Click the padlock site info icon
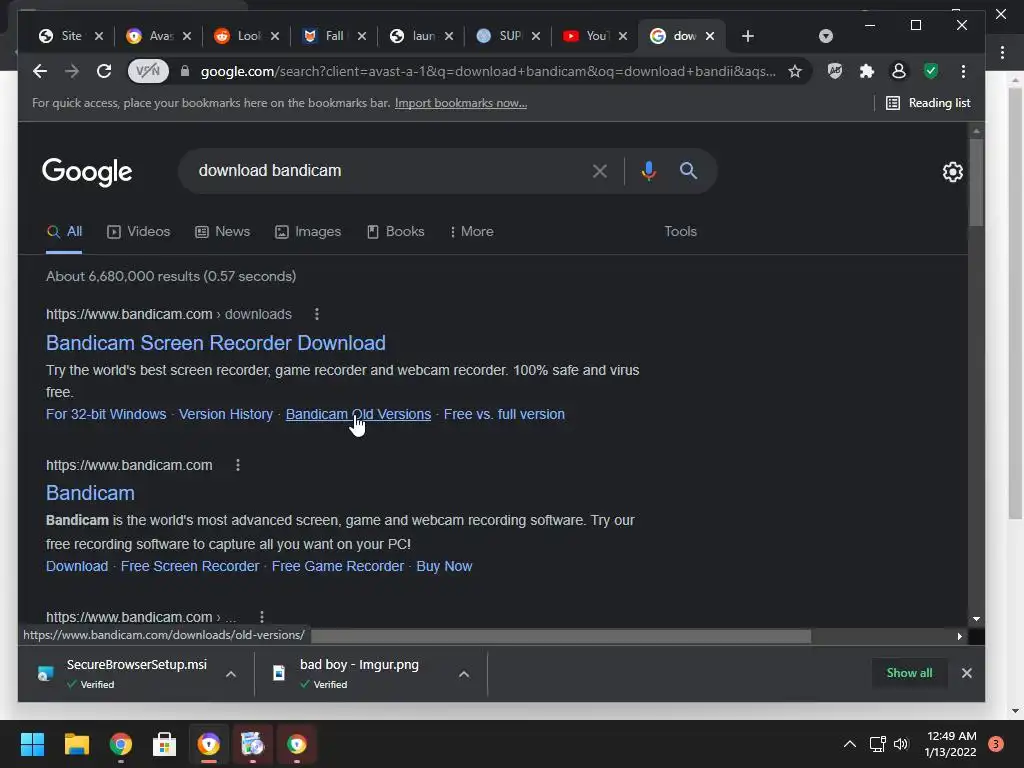Viewport: 1024px width, 768px height. 185,71
